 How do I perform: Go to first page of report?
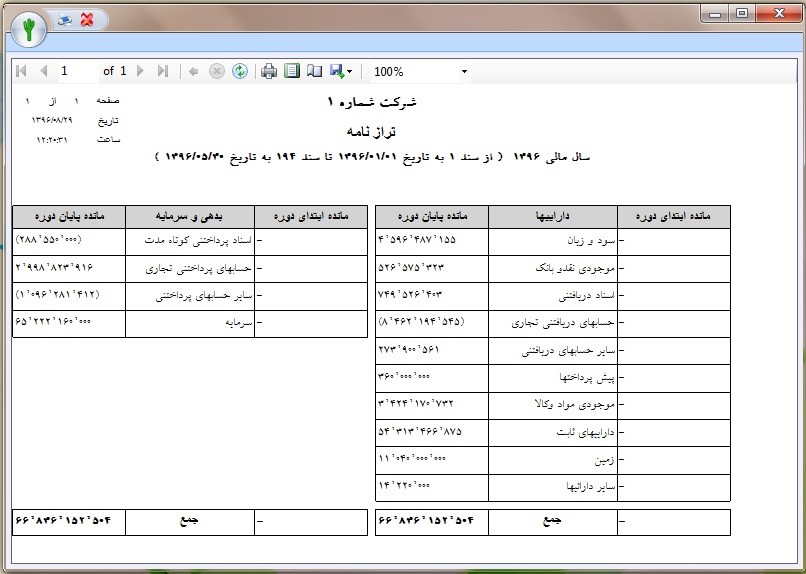coord(21,71)
